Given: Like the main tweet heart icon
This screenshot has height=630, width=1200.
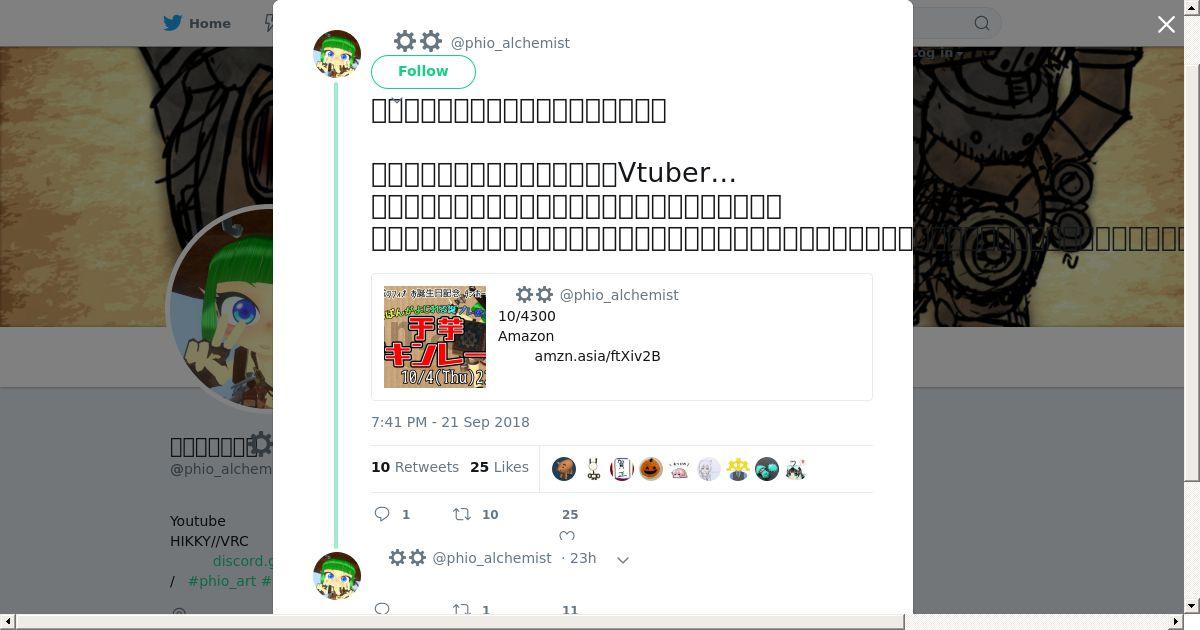Looking at the screenshot, I should (x=567, y=536).
